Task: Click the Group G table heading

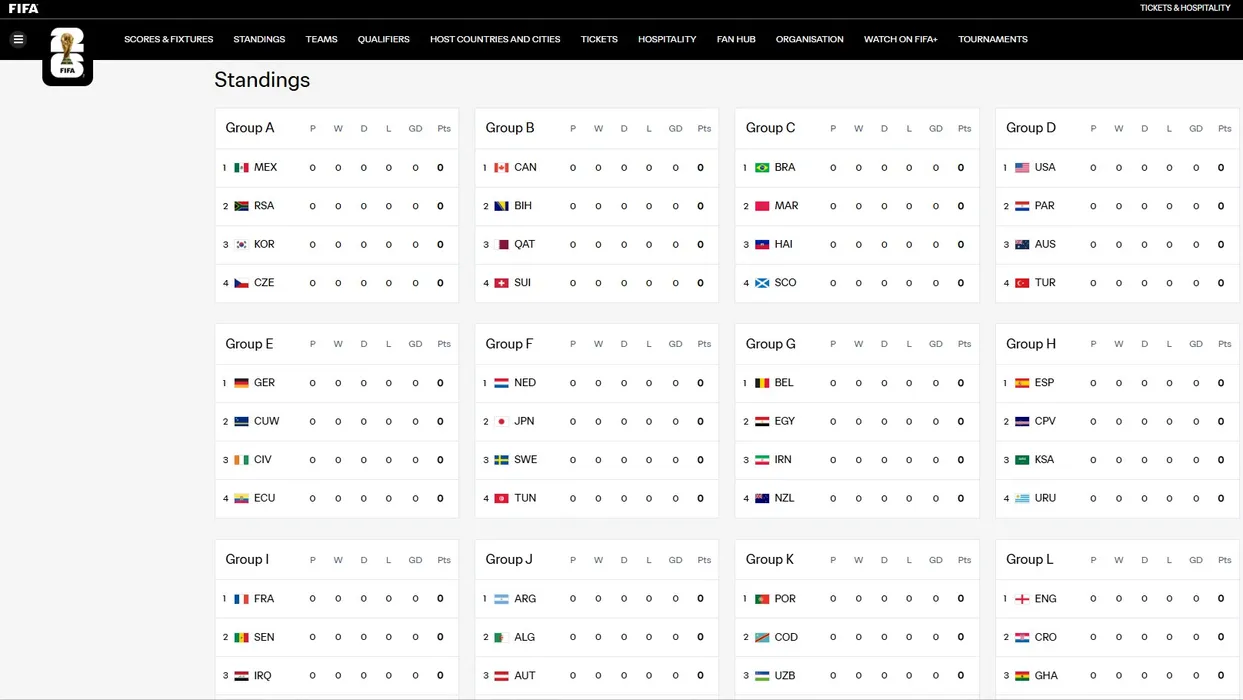Action: pos(771,344)
